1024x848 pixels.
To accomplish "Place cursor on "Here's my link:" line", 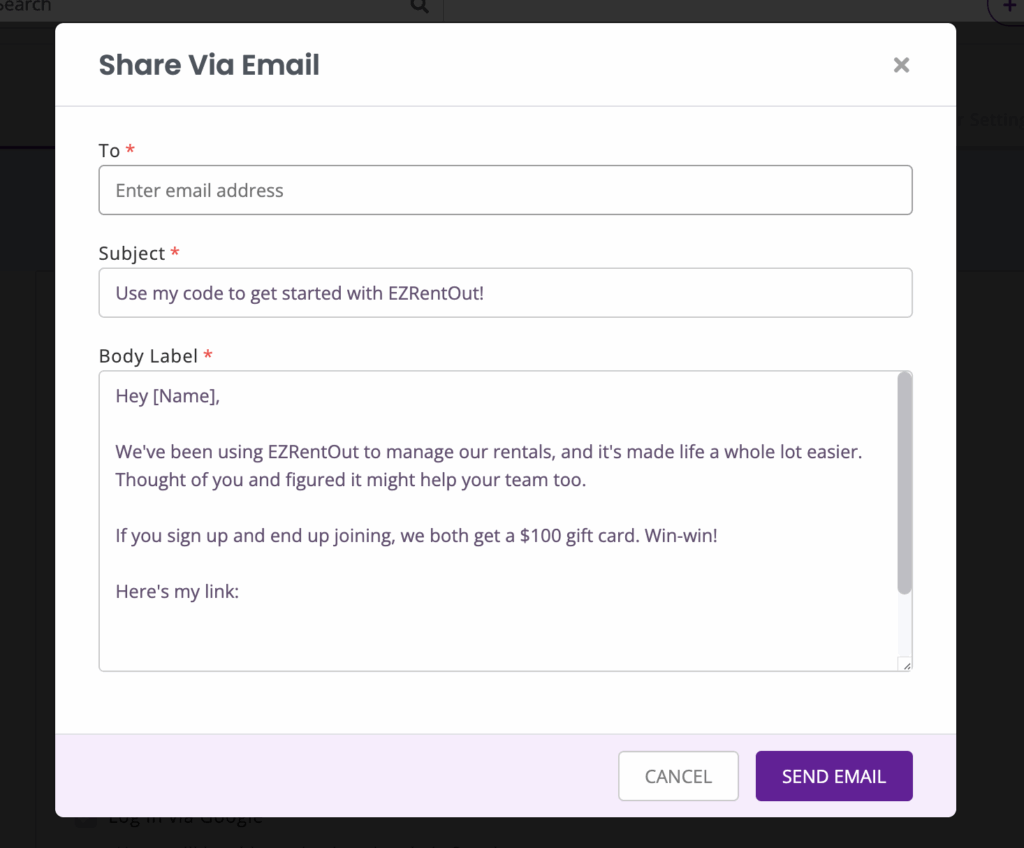I will click(x=177, y=591).
